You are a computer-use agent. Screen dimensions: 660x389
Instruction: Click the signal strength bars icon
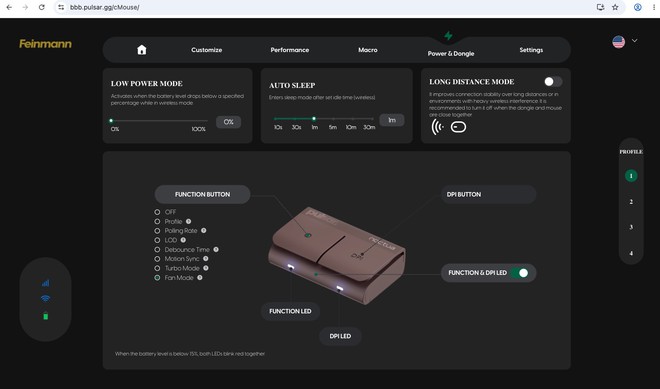[45, 283]
